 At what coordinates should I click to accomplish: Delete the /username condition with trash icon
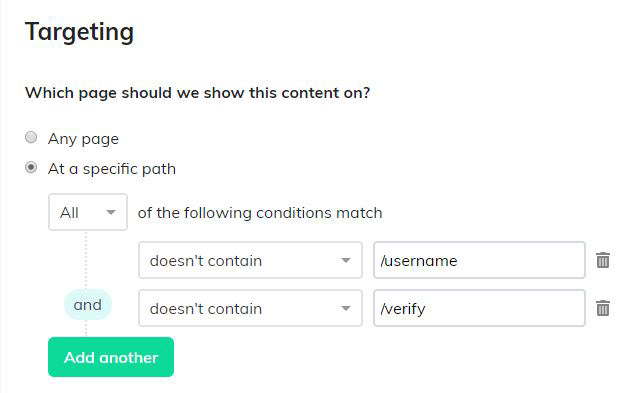pyautogui.click(x=603, y=260)
